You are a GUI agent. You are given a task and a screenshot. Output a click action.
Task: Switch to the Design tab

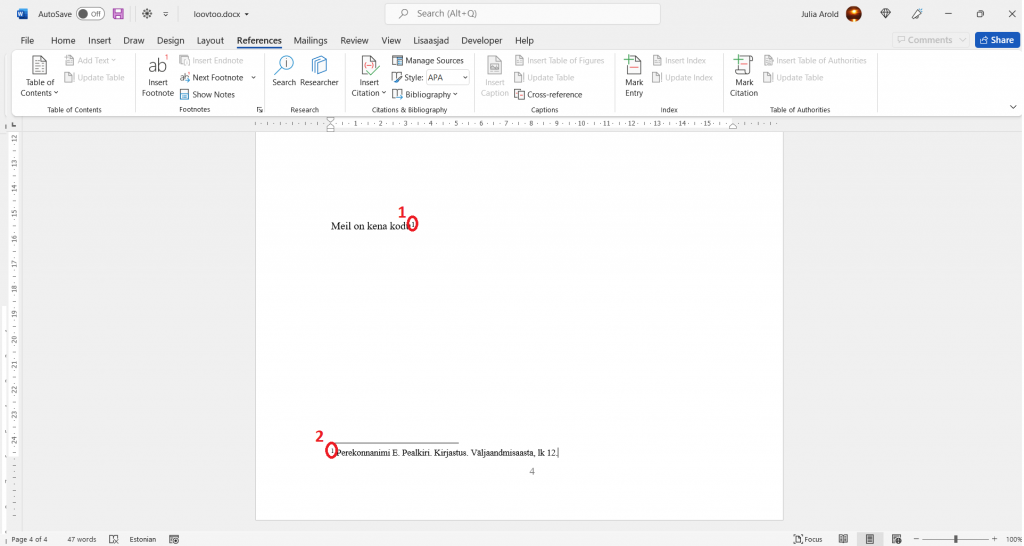pyautogui.click(x=170, y=40)
